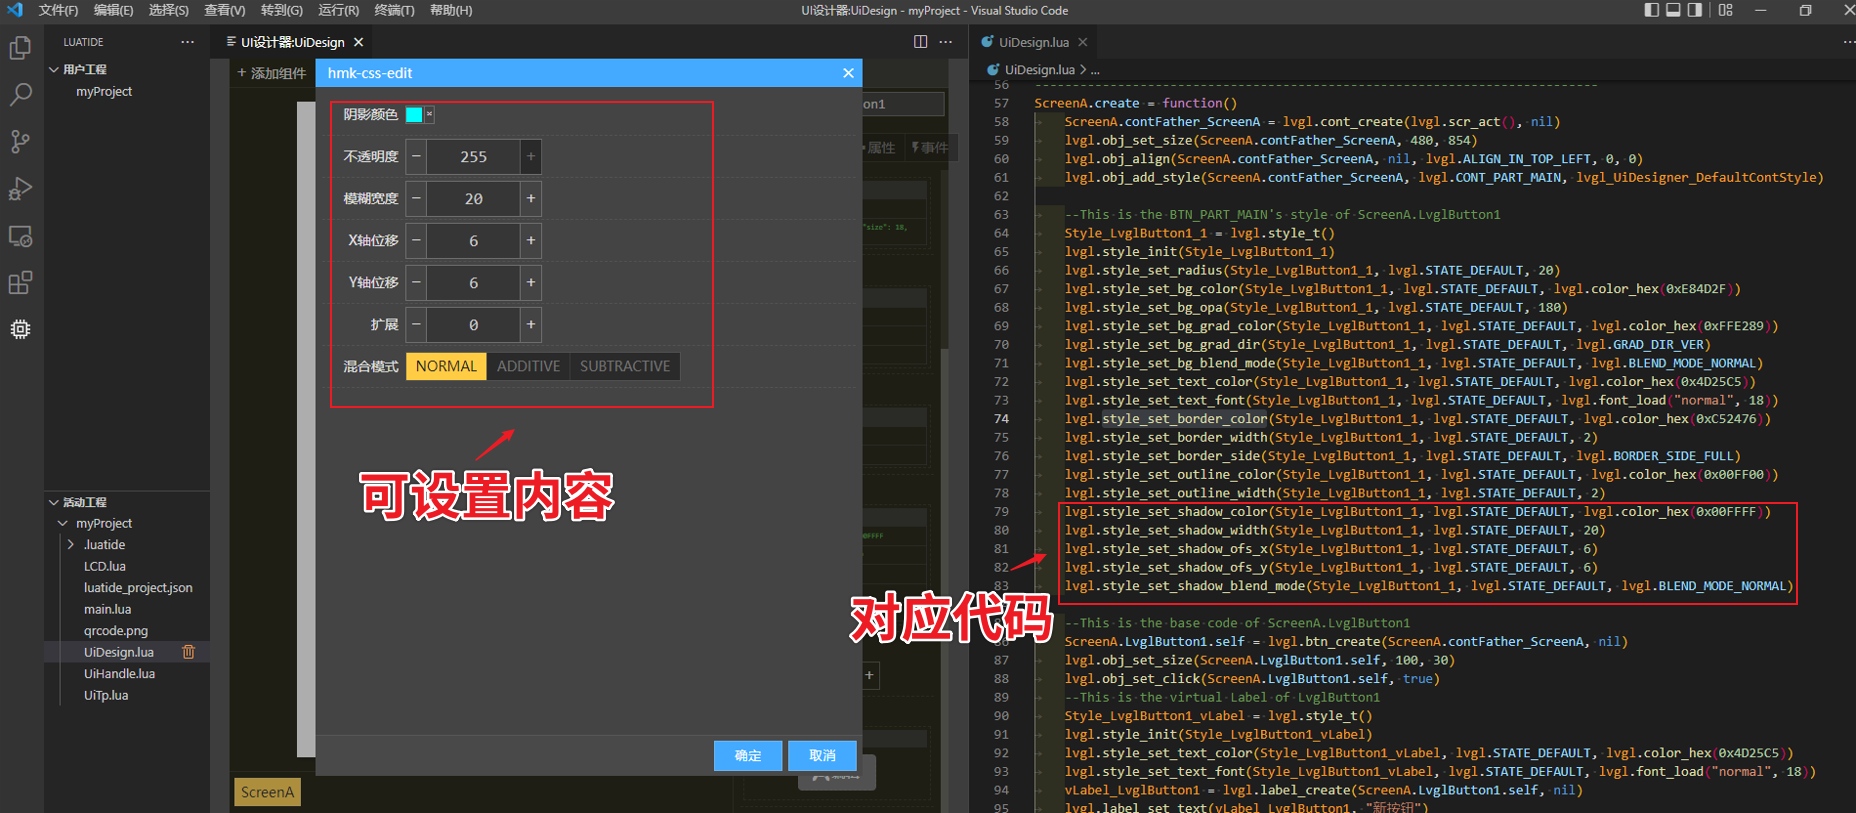This screenshot has height=813, width=1856.
Task: Toggle the primary sidebar layout icon
Action: 1651,10
